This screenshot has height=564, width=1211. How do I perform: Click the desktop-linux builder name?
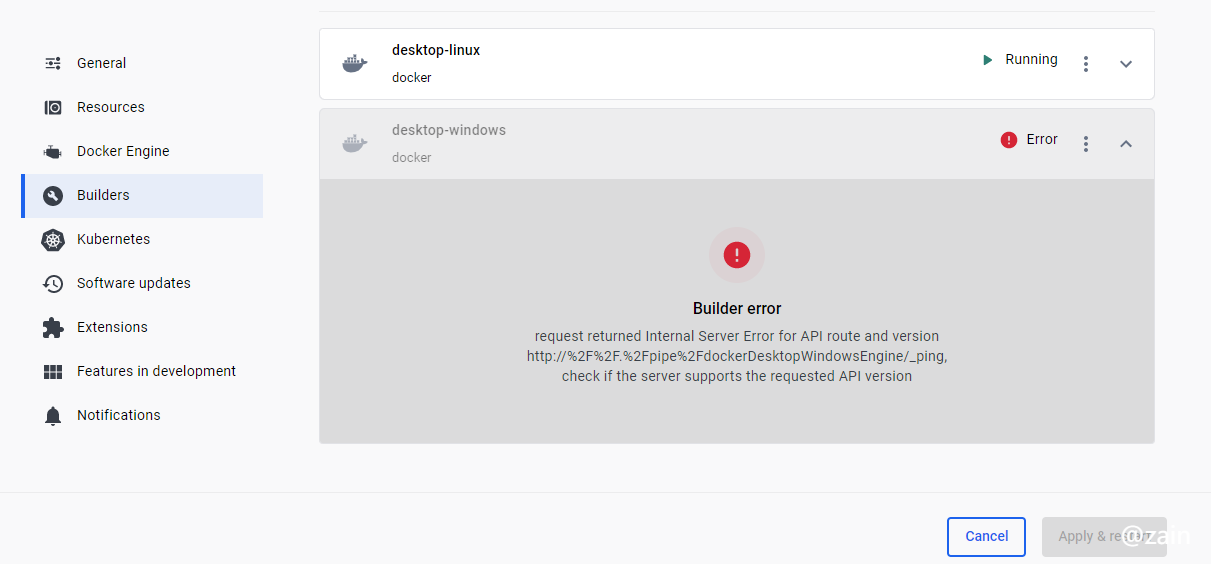(436, 50)
